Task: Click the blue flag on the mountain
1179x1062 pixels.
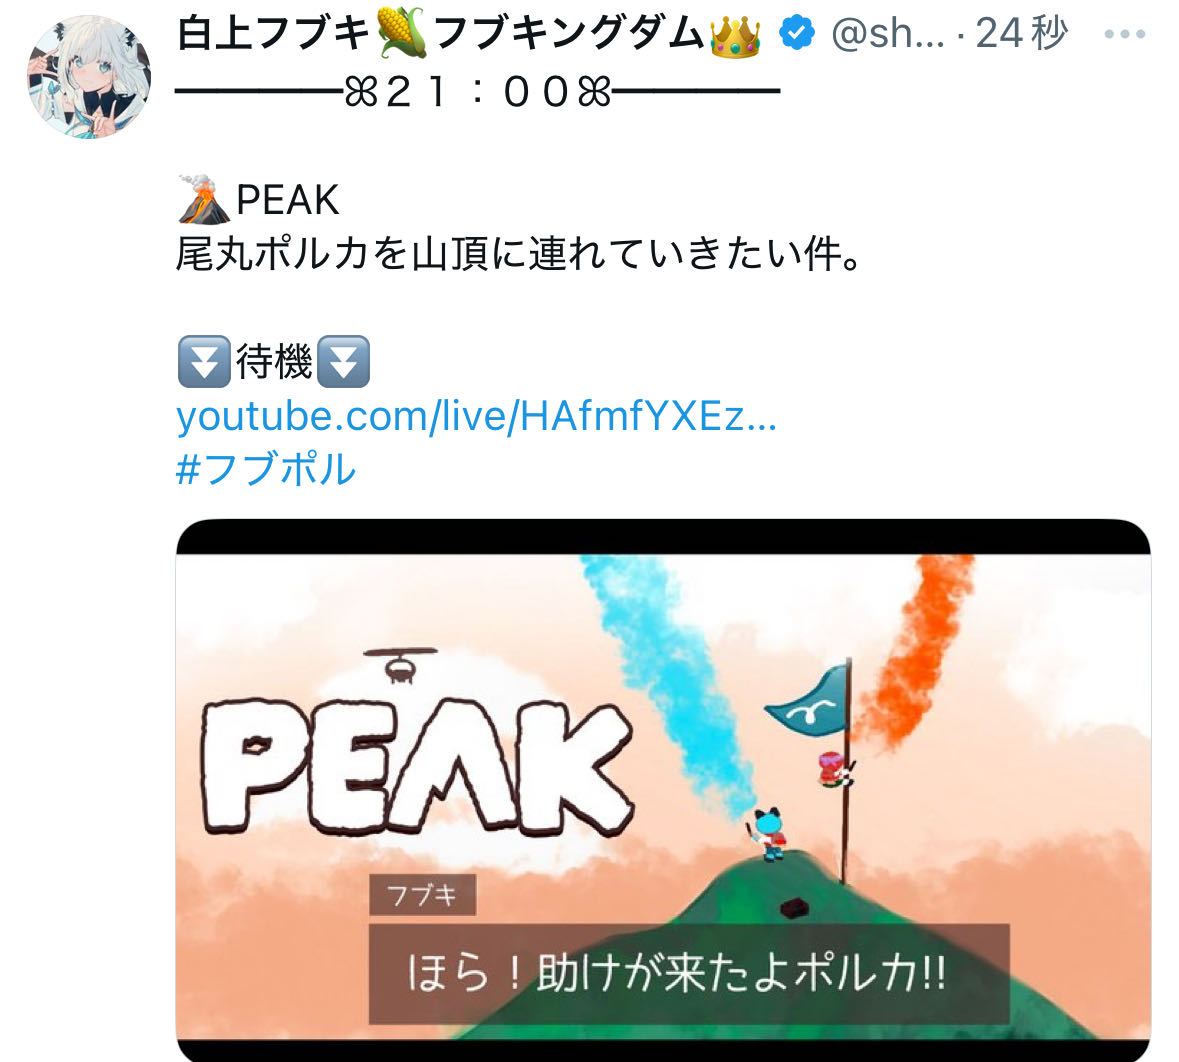Action: pyautogui.click(x=806, y=701)
